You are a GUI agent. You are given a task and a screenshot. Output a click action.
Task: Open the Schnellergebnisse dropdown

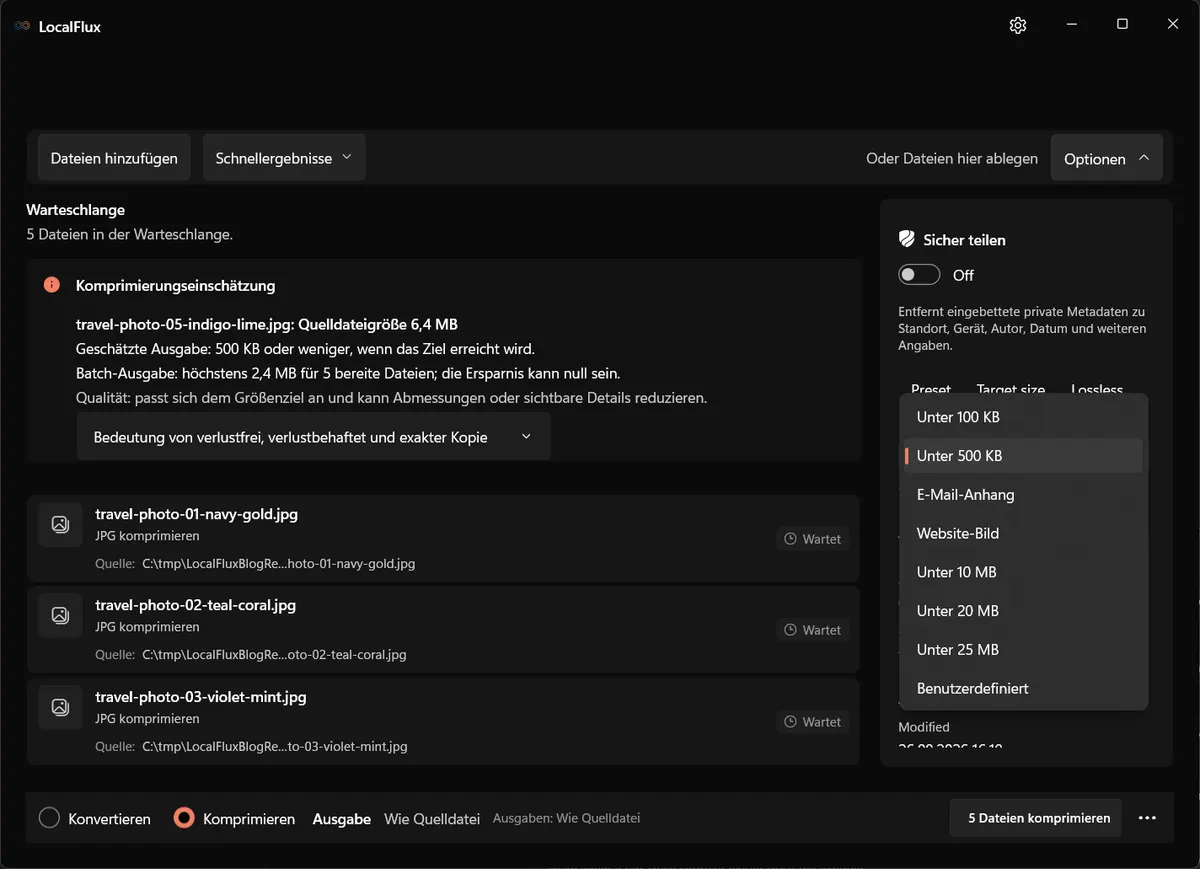point(284,158)
